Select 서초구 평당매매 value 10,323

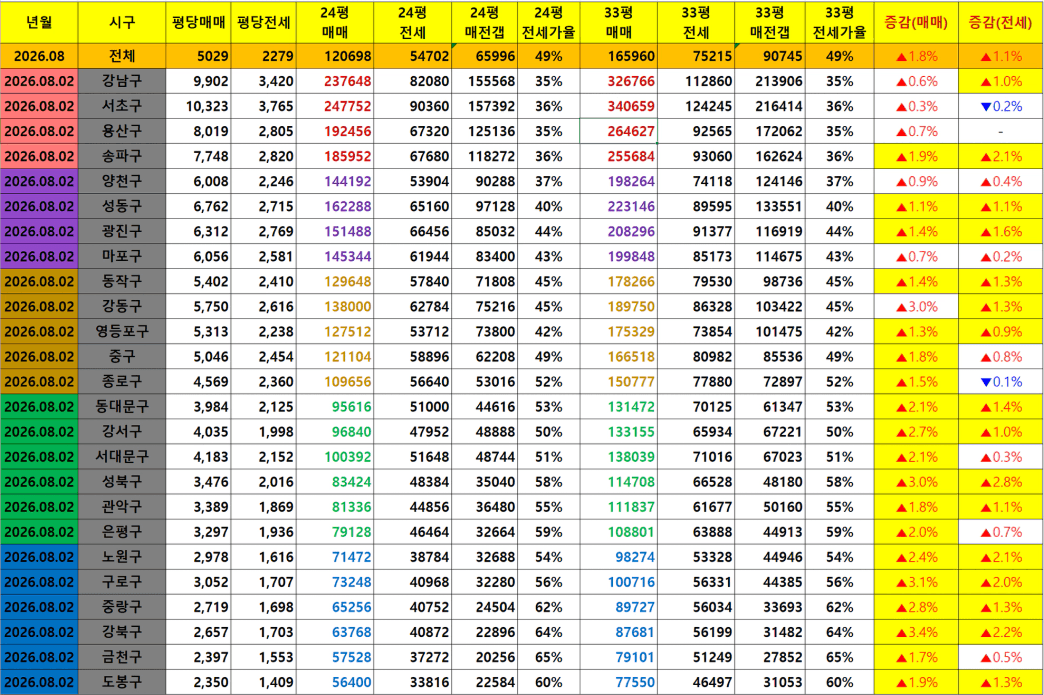coord(198,107)
